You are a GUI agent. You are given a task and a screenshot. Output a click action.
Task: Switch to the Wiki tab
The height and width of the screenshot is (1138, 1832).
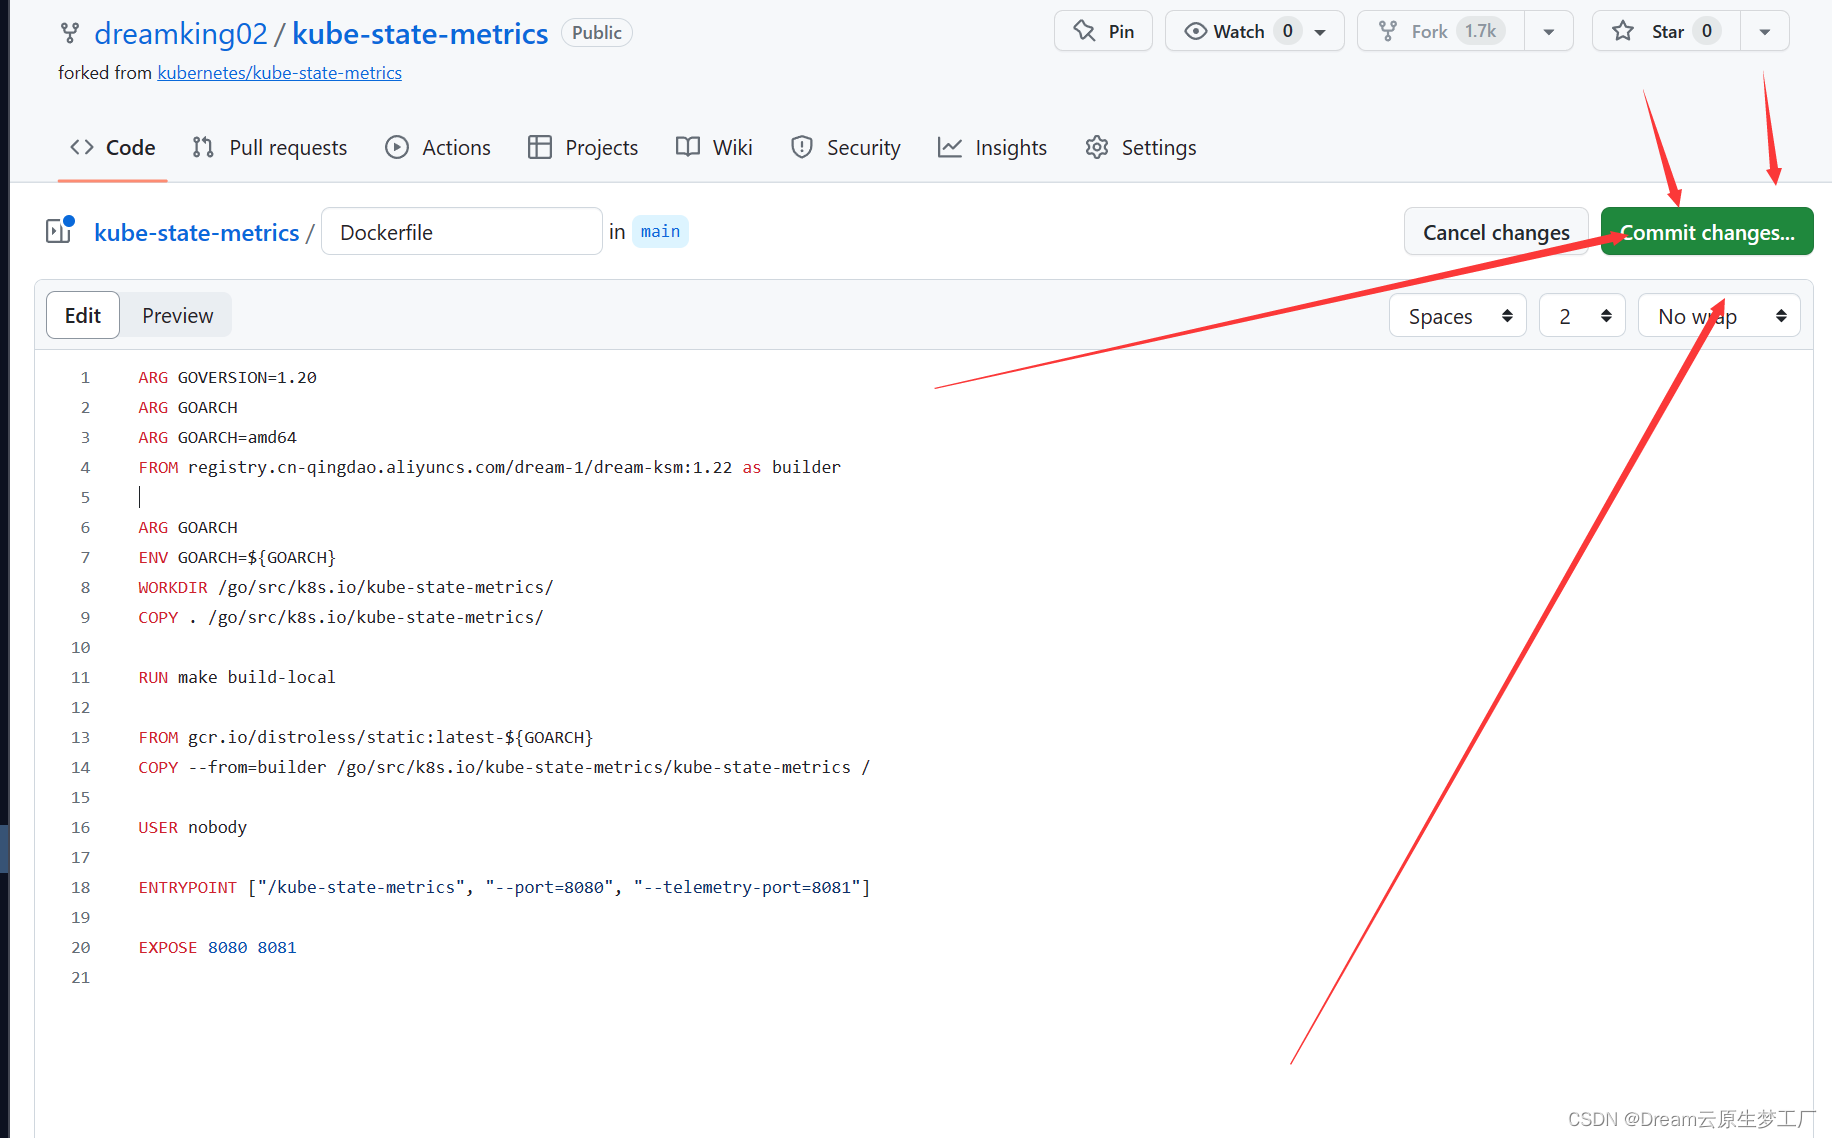714,147
